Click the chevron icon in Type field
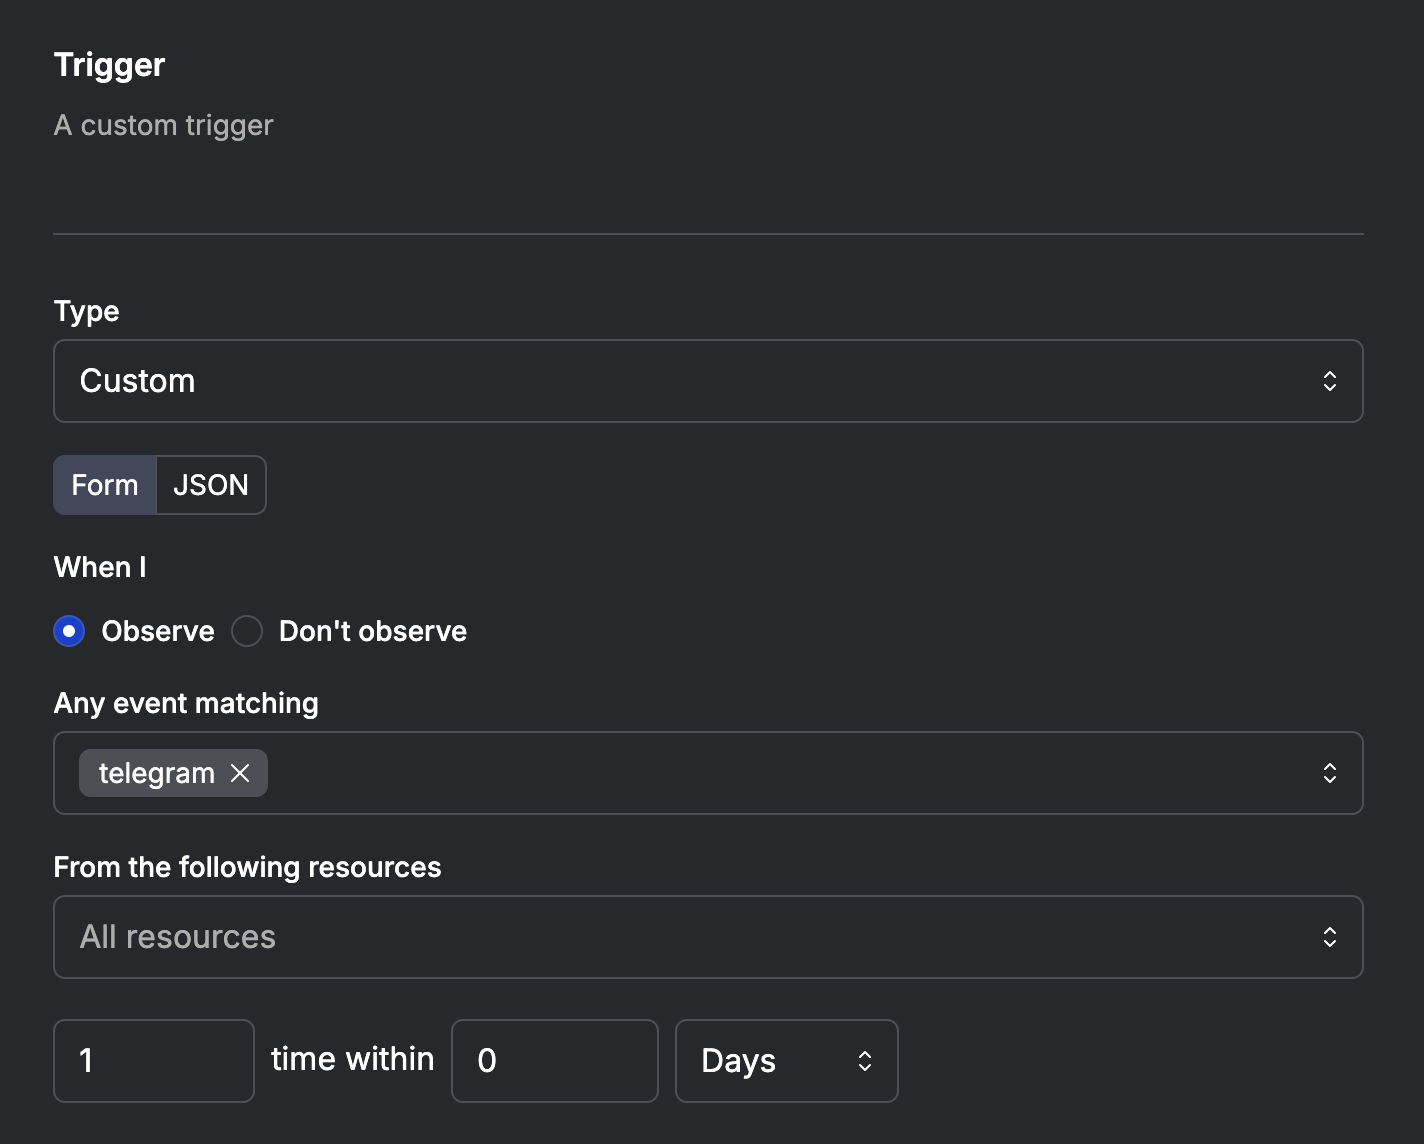Viewport: 1424px width, 1144px height. pos(1329,381)
